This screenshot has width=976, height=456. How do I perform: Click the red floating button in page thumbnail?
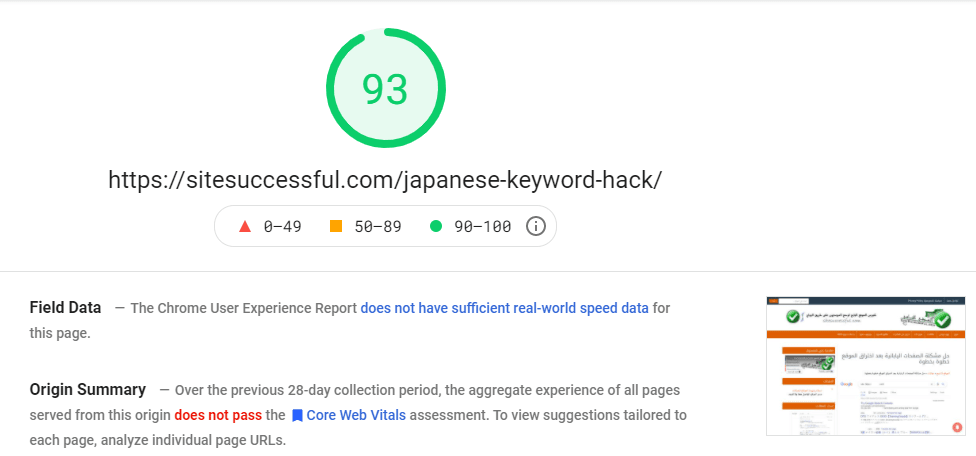956,426
